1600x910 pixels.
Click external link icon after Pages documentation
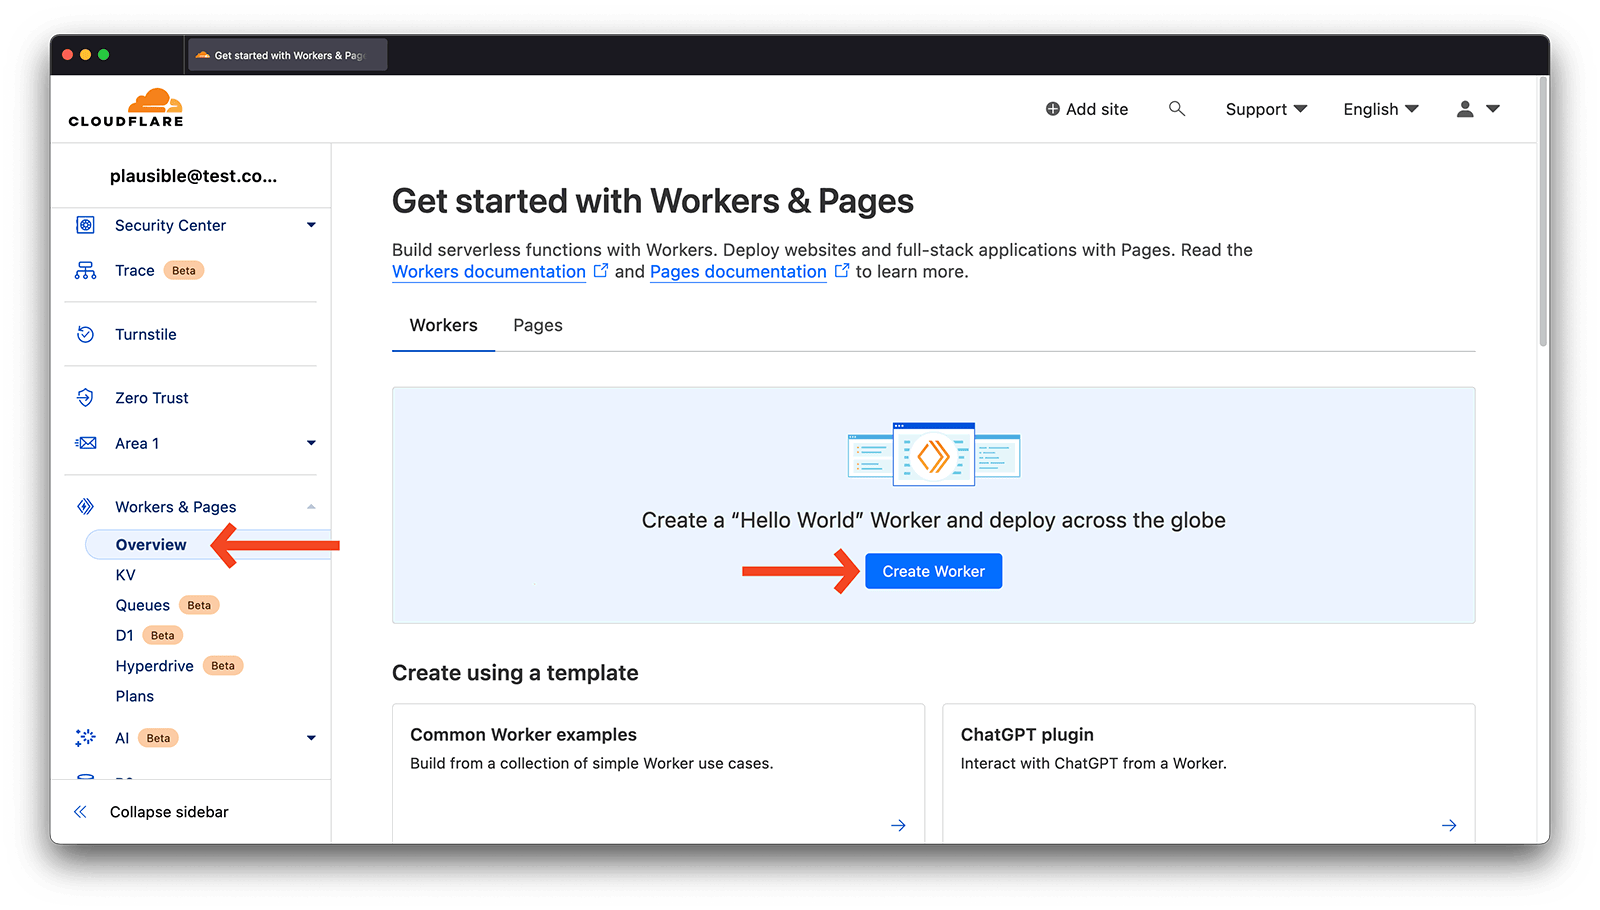(842, 271)
